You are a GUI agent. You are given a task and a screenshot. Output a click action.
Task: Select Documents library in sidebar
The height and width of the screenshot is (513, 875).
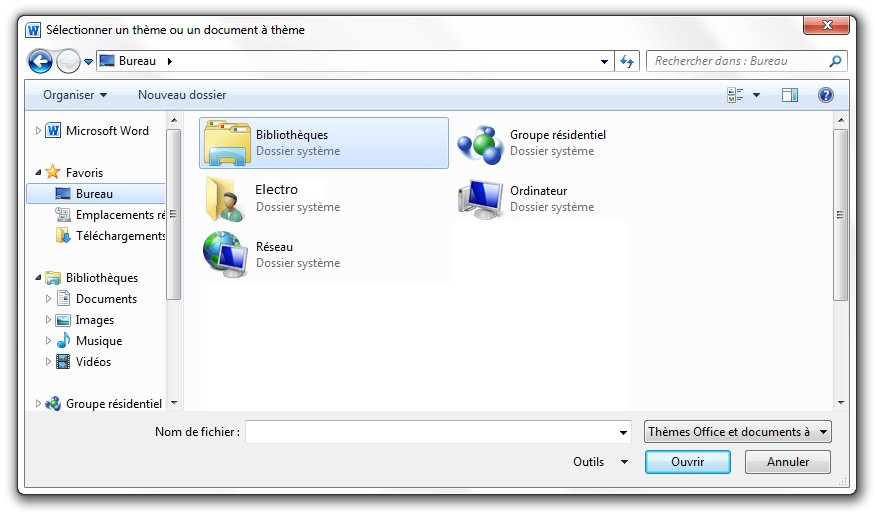(x=106, y=299)
